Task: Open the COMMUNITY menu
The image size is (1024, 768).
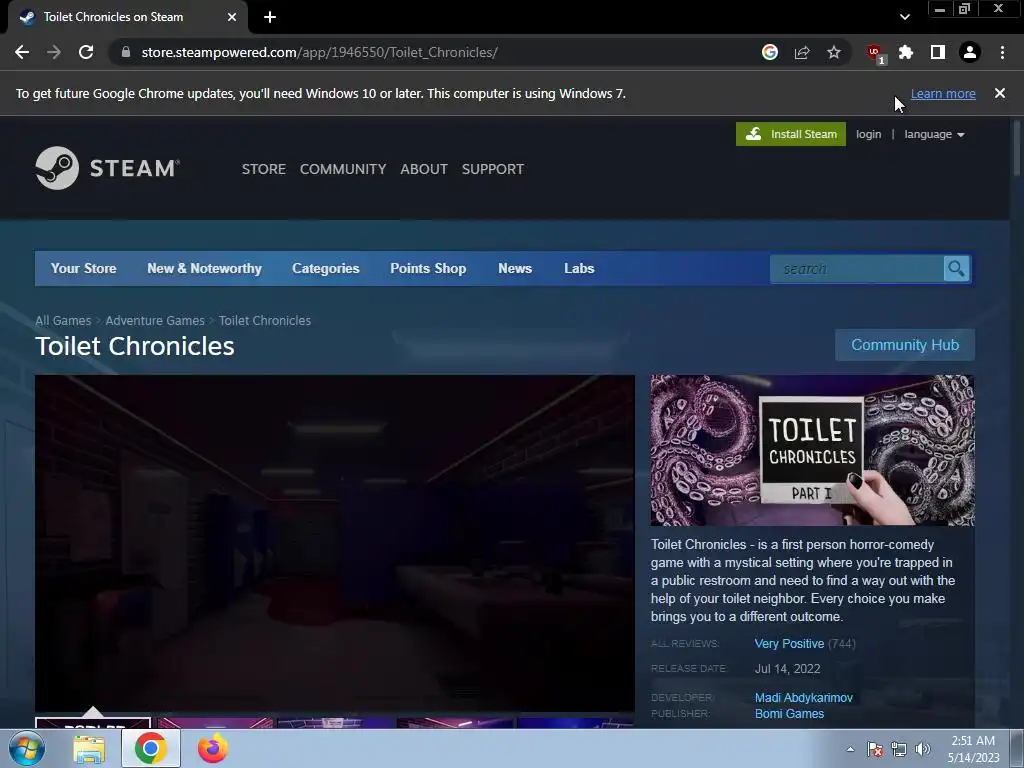Action: (343, 169)
